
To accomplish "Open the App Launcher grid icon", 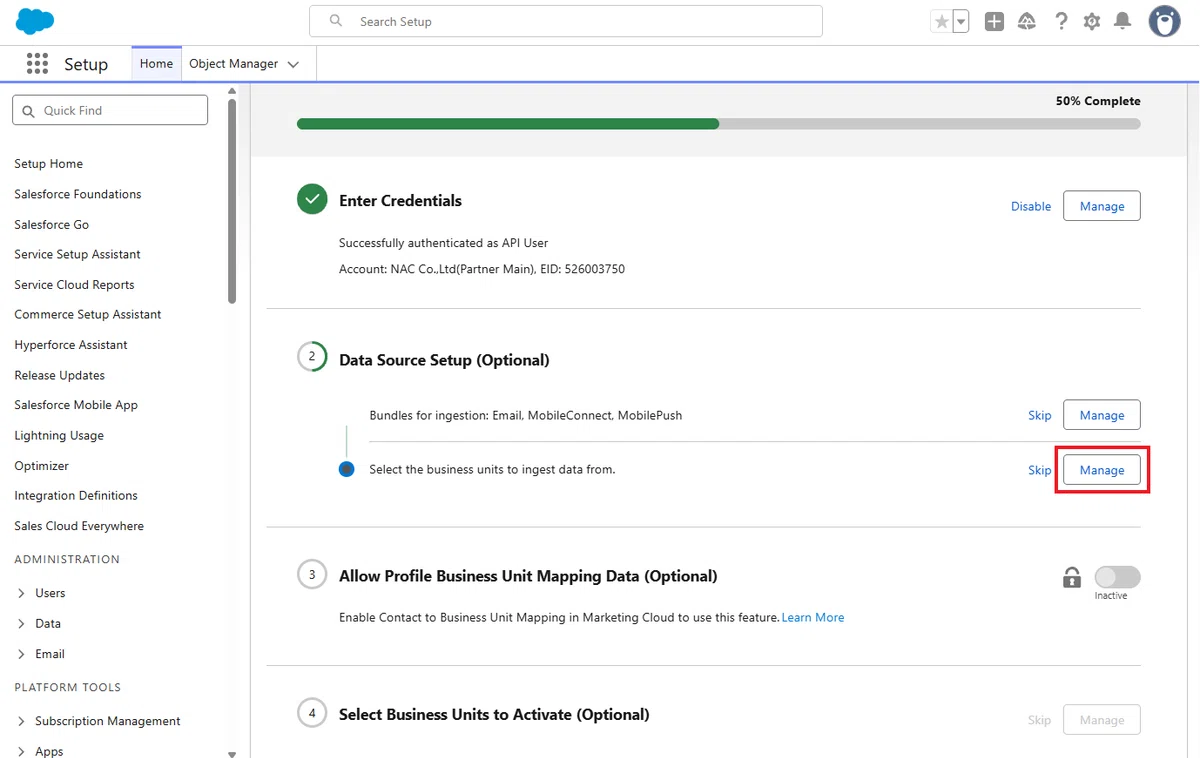I will coord(37,64).
